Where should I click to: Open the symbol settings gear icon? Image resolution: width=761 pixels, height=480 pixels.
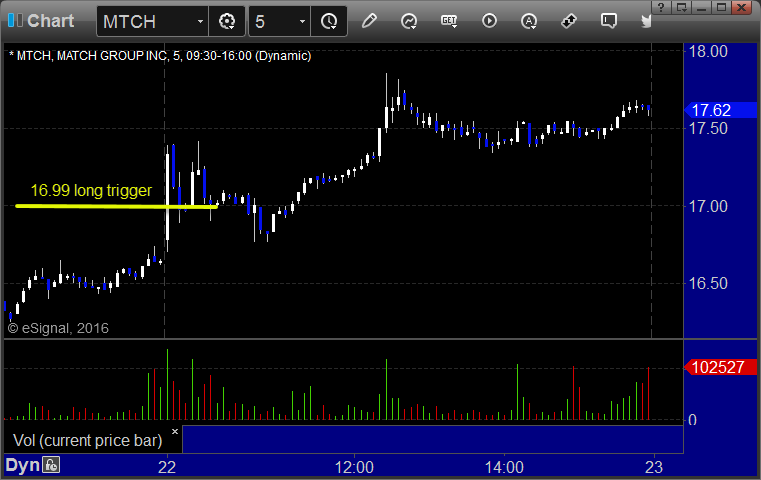[x=227, y=21]
